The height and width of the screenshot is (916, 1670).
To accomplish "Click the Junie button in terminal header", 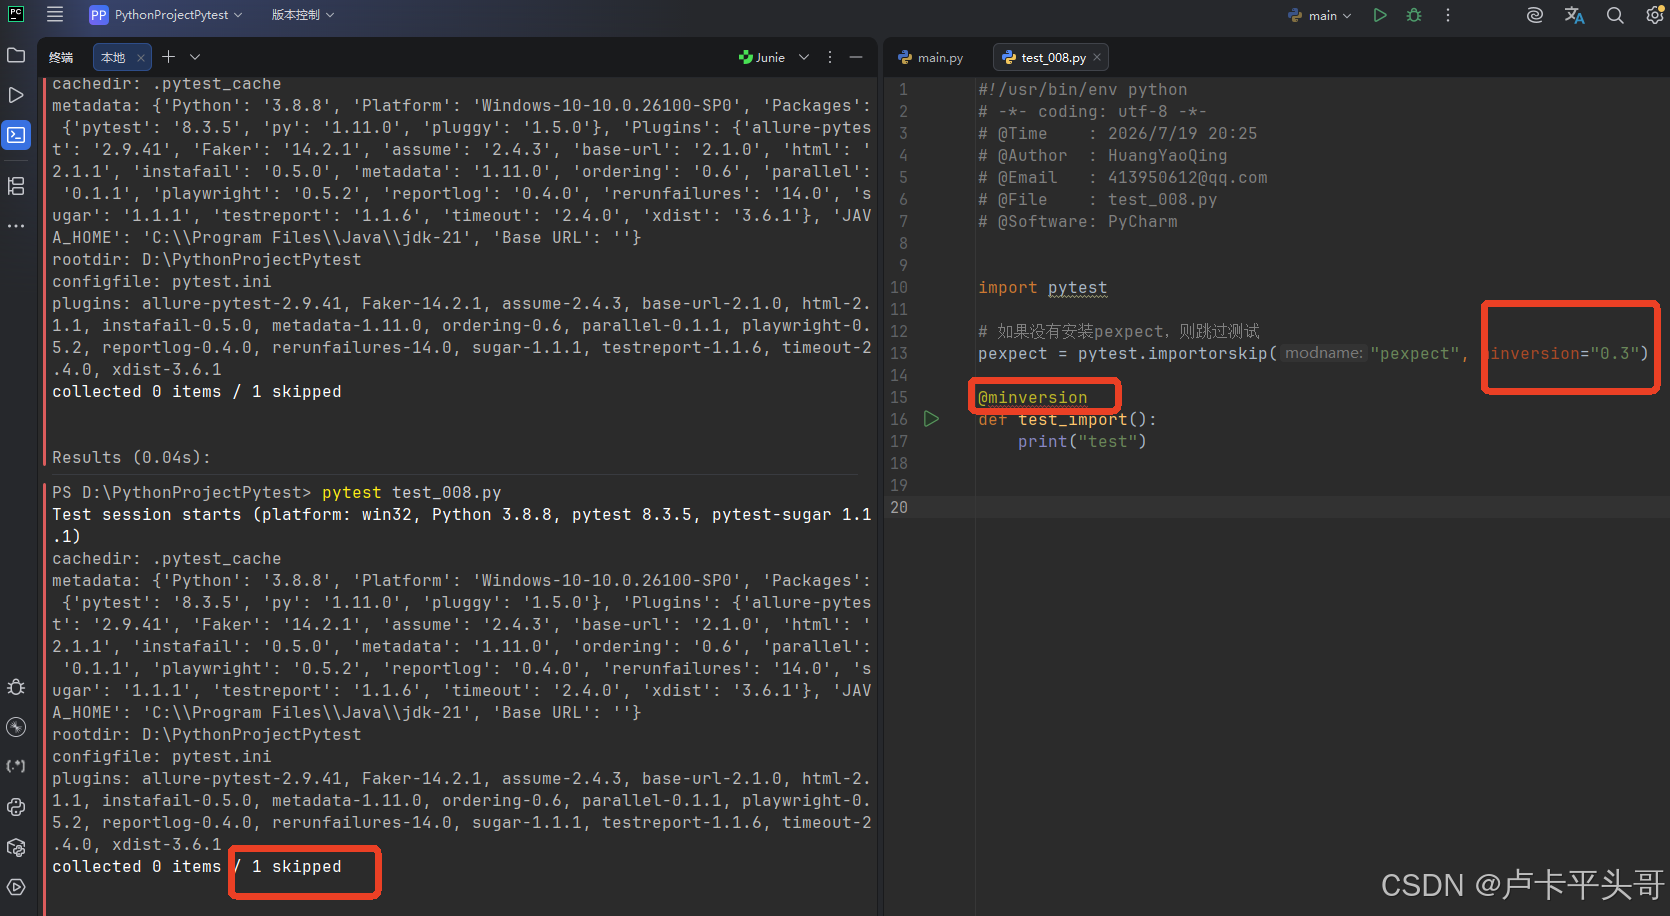I will pyautogui.click(x=762, y=57).
